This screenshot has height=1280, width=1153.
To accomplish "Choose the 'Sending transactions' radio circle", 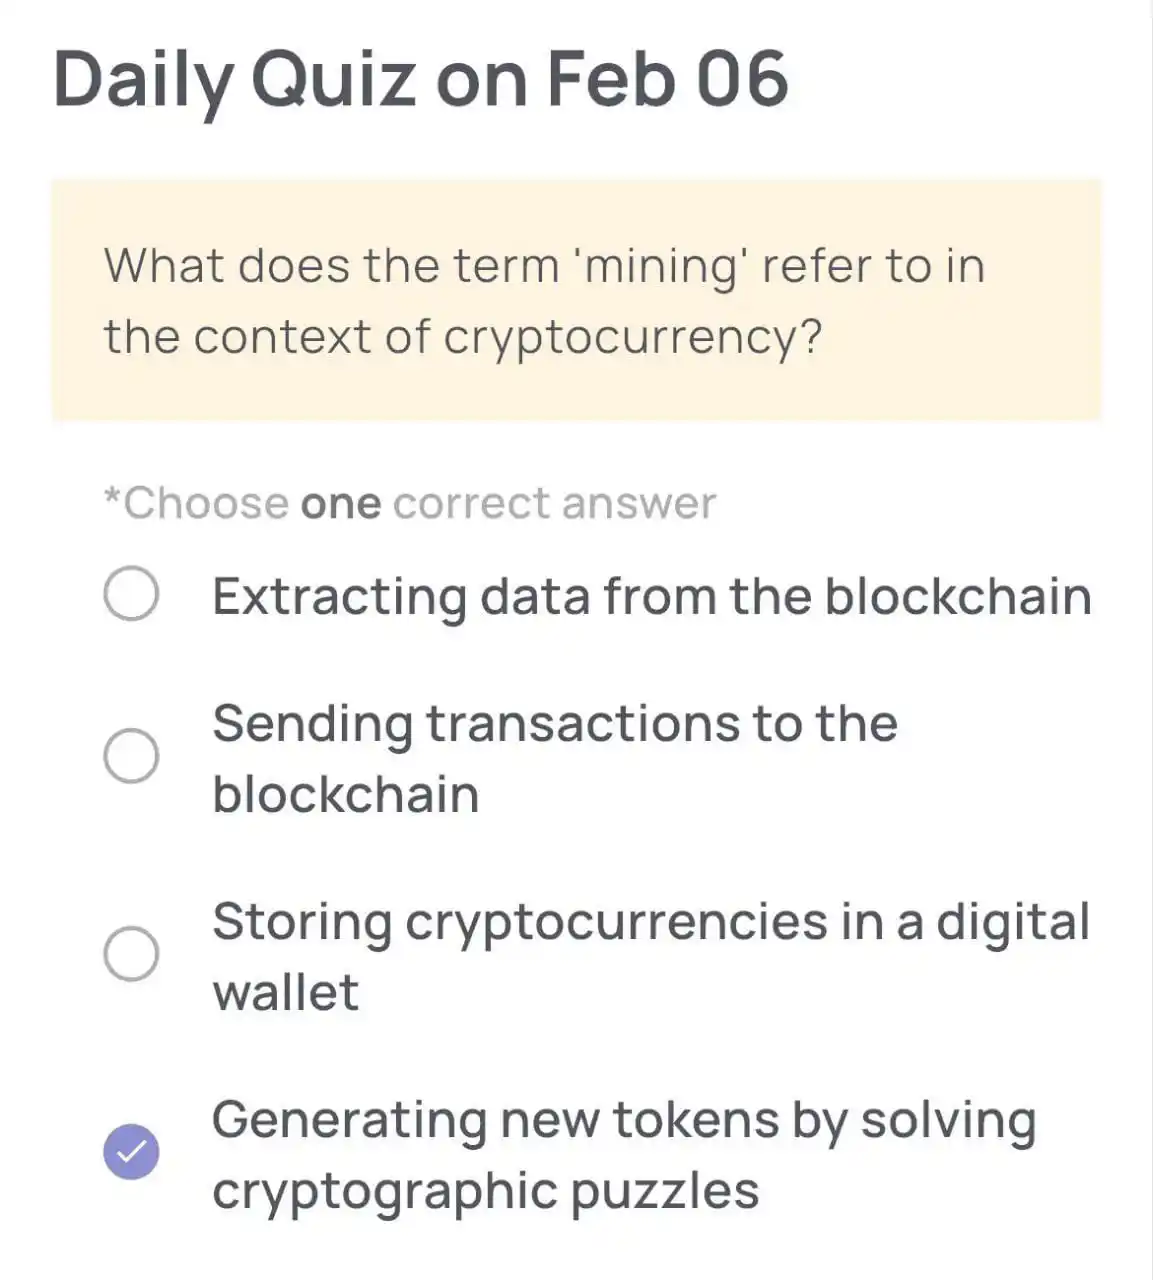I will coord(131,756).
